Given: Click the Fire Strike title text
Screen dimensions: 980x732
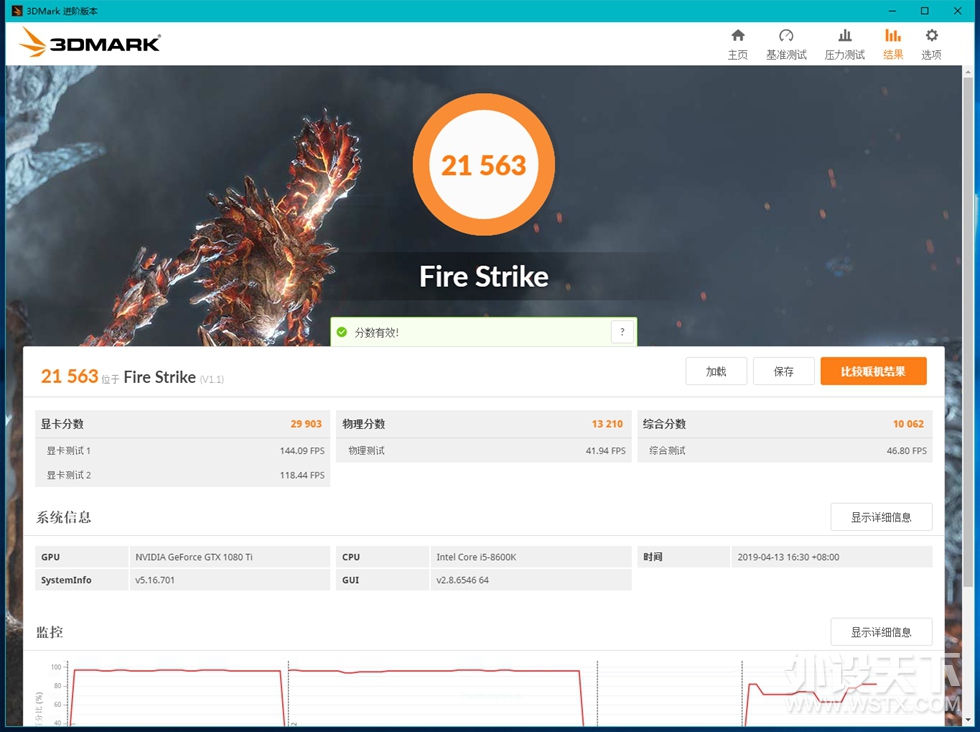Looking at the screenshot, I should (484, 276).
